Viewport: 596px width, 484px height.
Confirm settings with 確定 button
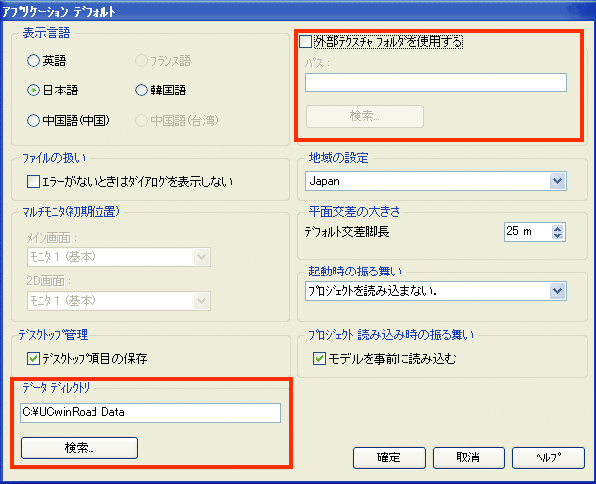pyautogui.click(x=389, y=457)
